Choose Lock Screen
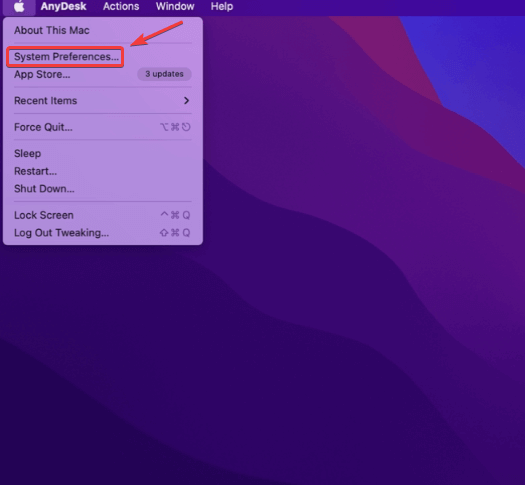This screenshot has height=485, width=525. (x=103, y=215)
